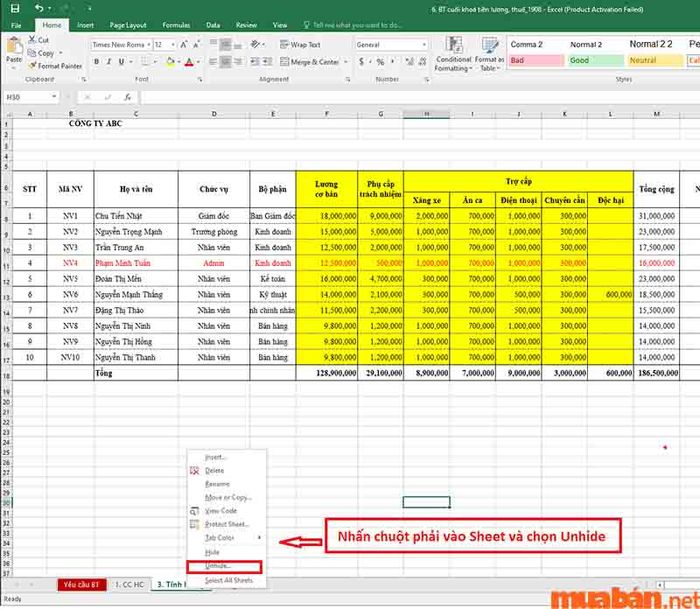This screenshot has height=609, width=700.
Task: Set bottom vertical alignment
Action: pos(238,44)
